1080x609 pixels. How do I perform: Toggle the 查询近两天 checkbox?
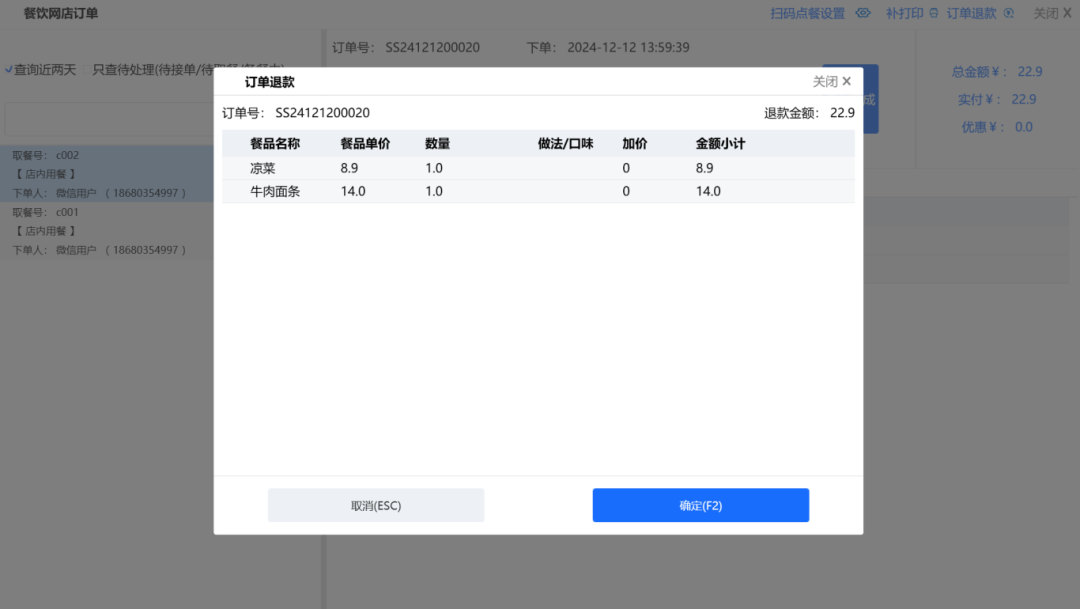coord(9,70)
